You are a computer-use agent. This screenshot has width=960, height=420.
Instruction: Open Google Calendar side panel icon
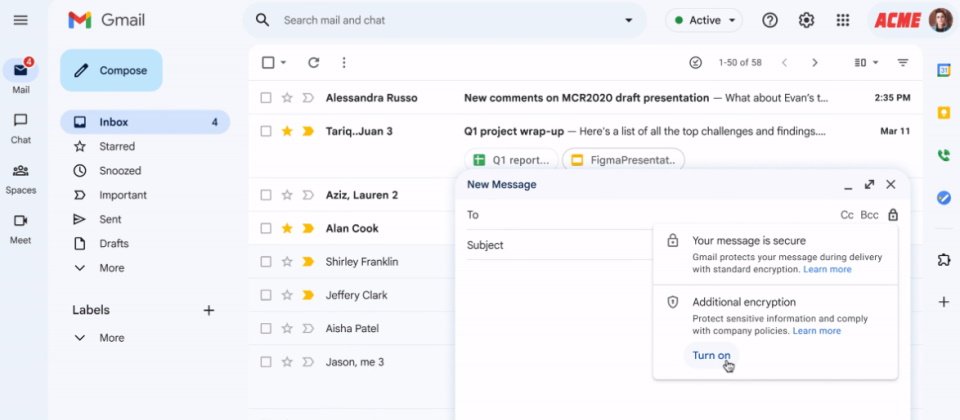[x=943, y=70]
